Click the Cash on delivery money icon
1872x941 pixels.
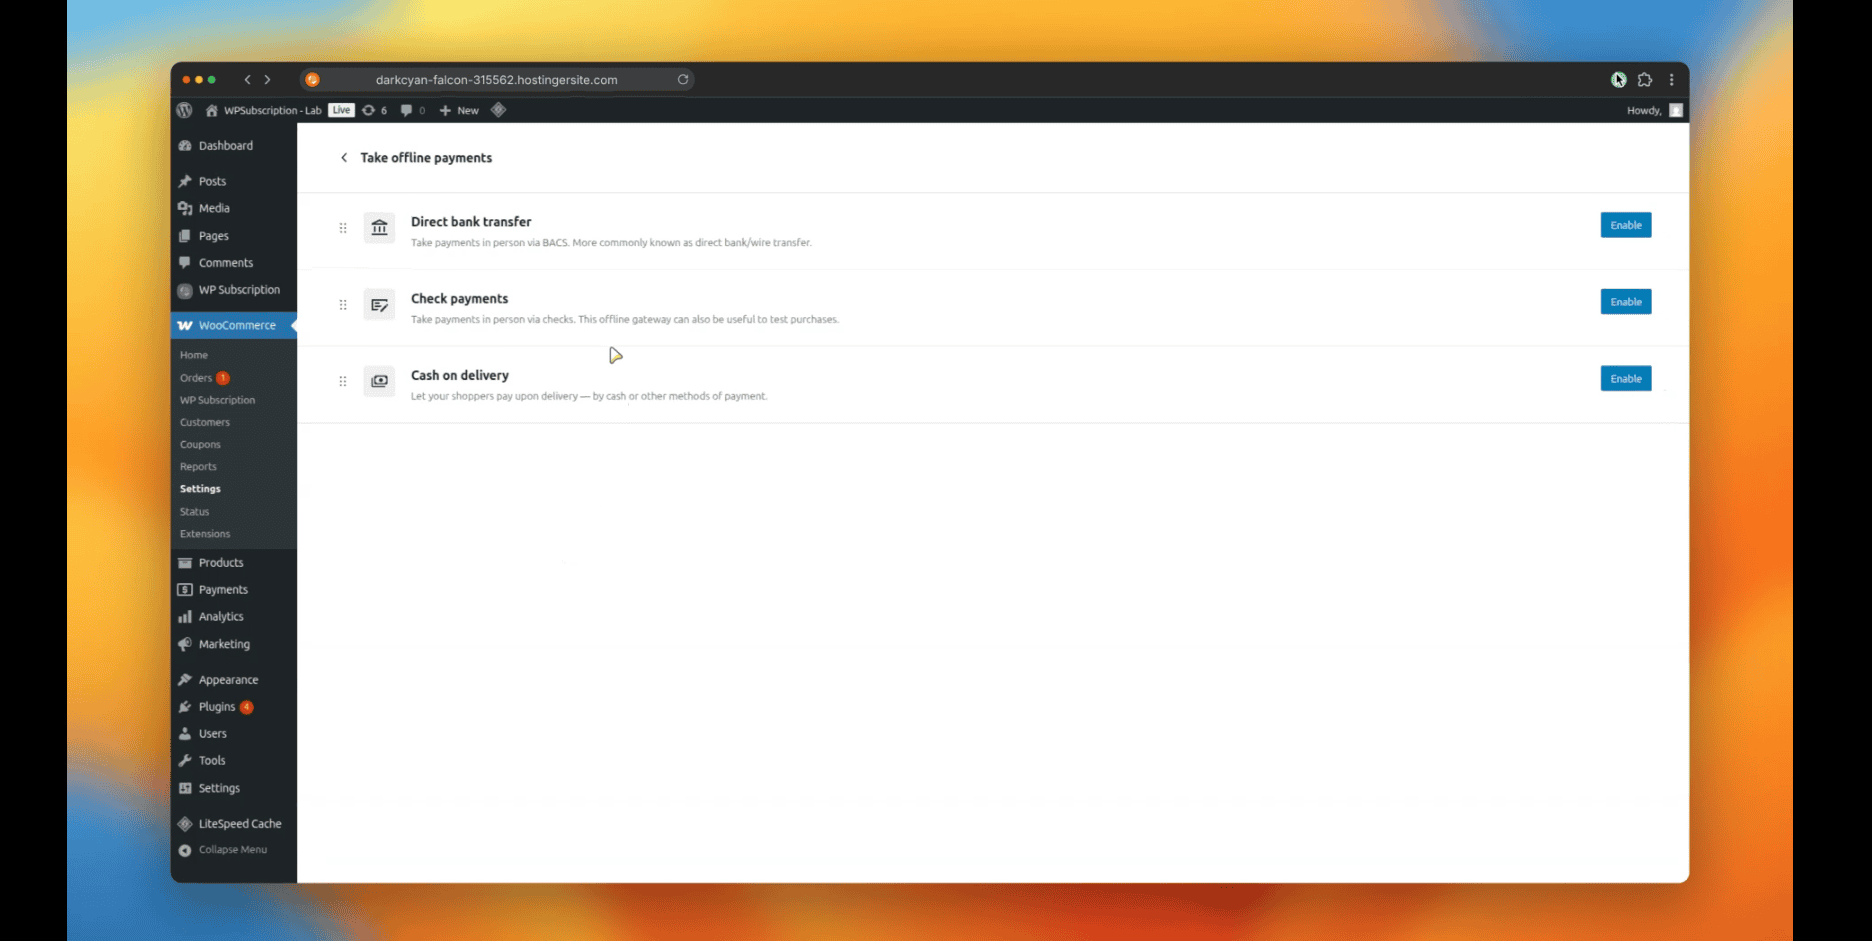[379, 381]
